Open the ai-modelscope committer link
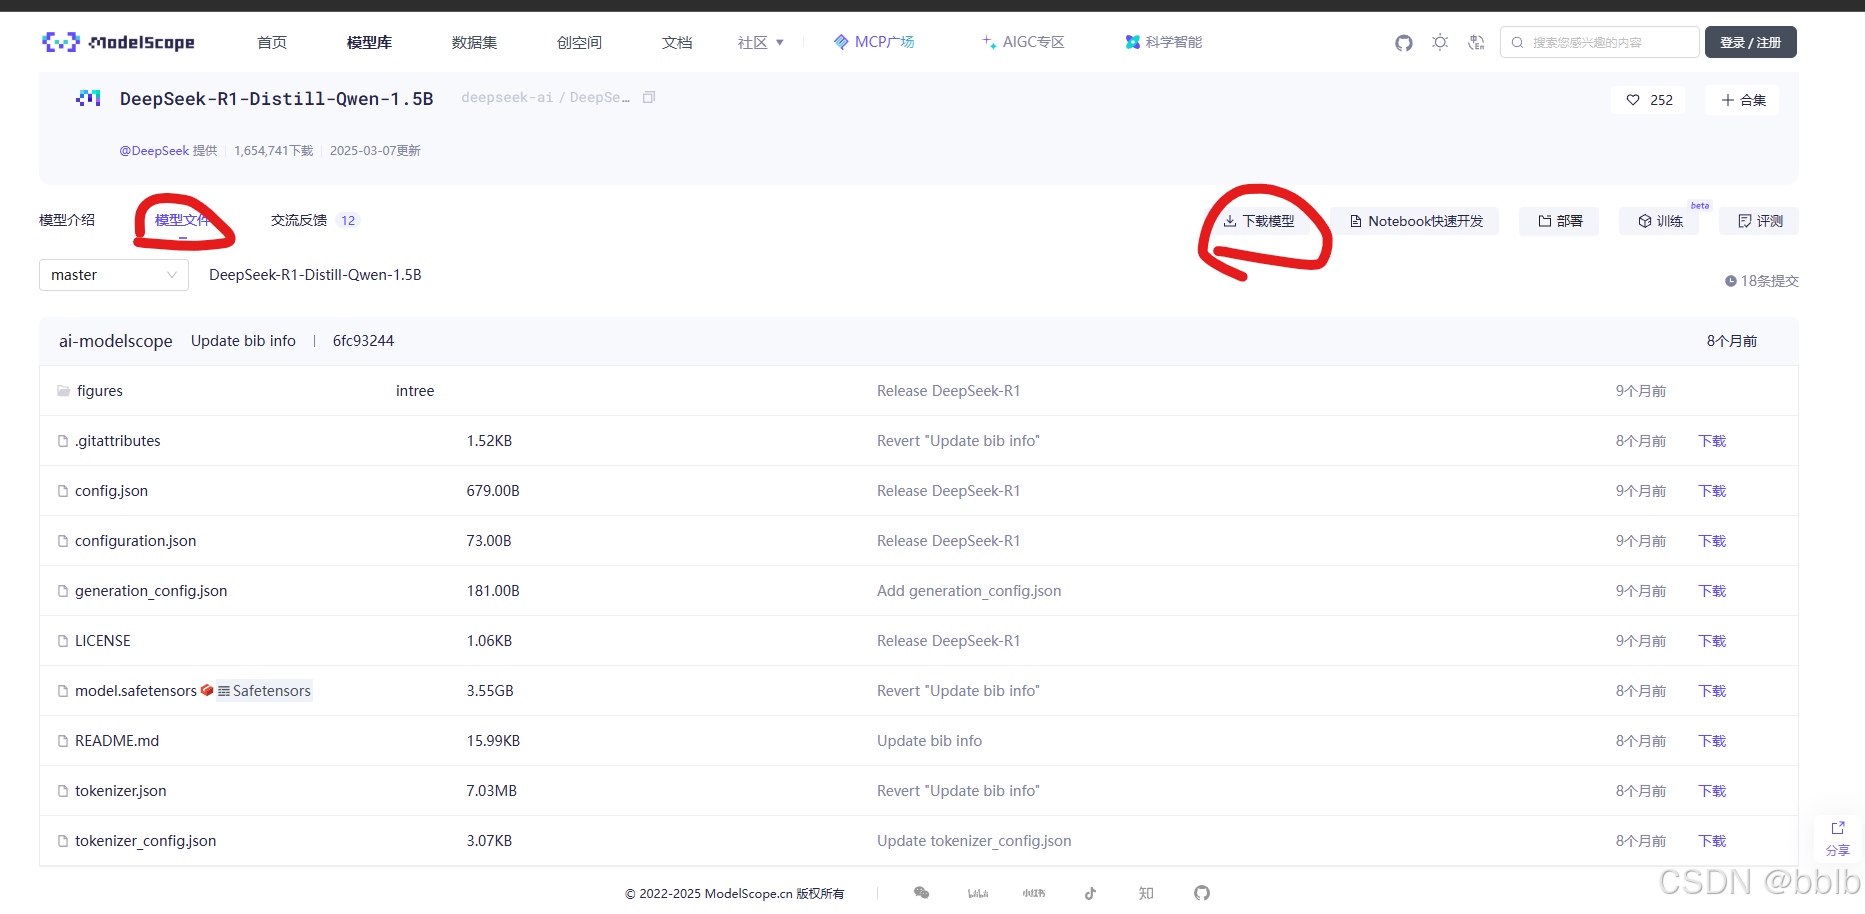The image size is (1865, 914). pos(116,341)
